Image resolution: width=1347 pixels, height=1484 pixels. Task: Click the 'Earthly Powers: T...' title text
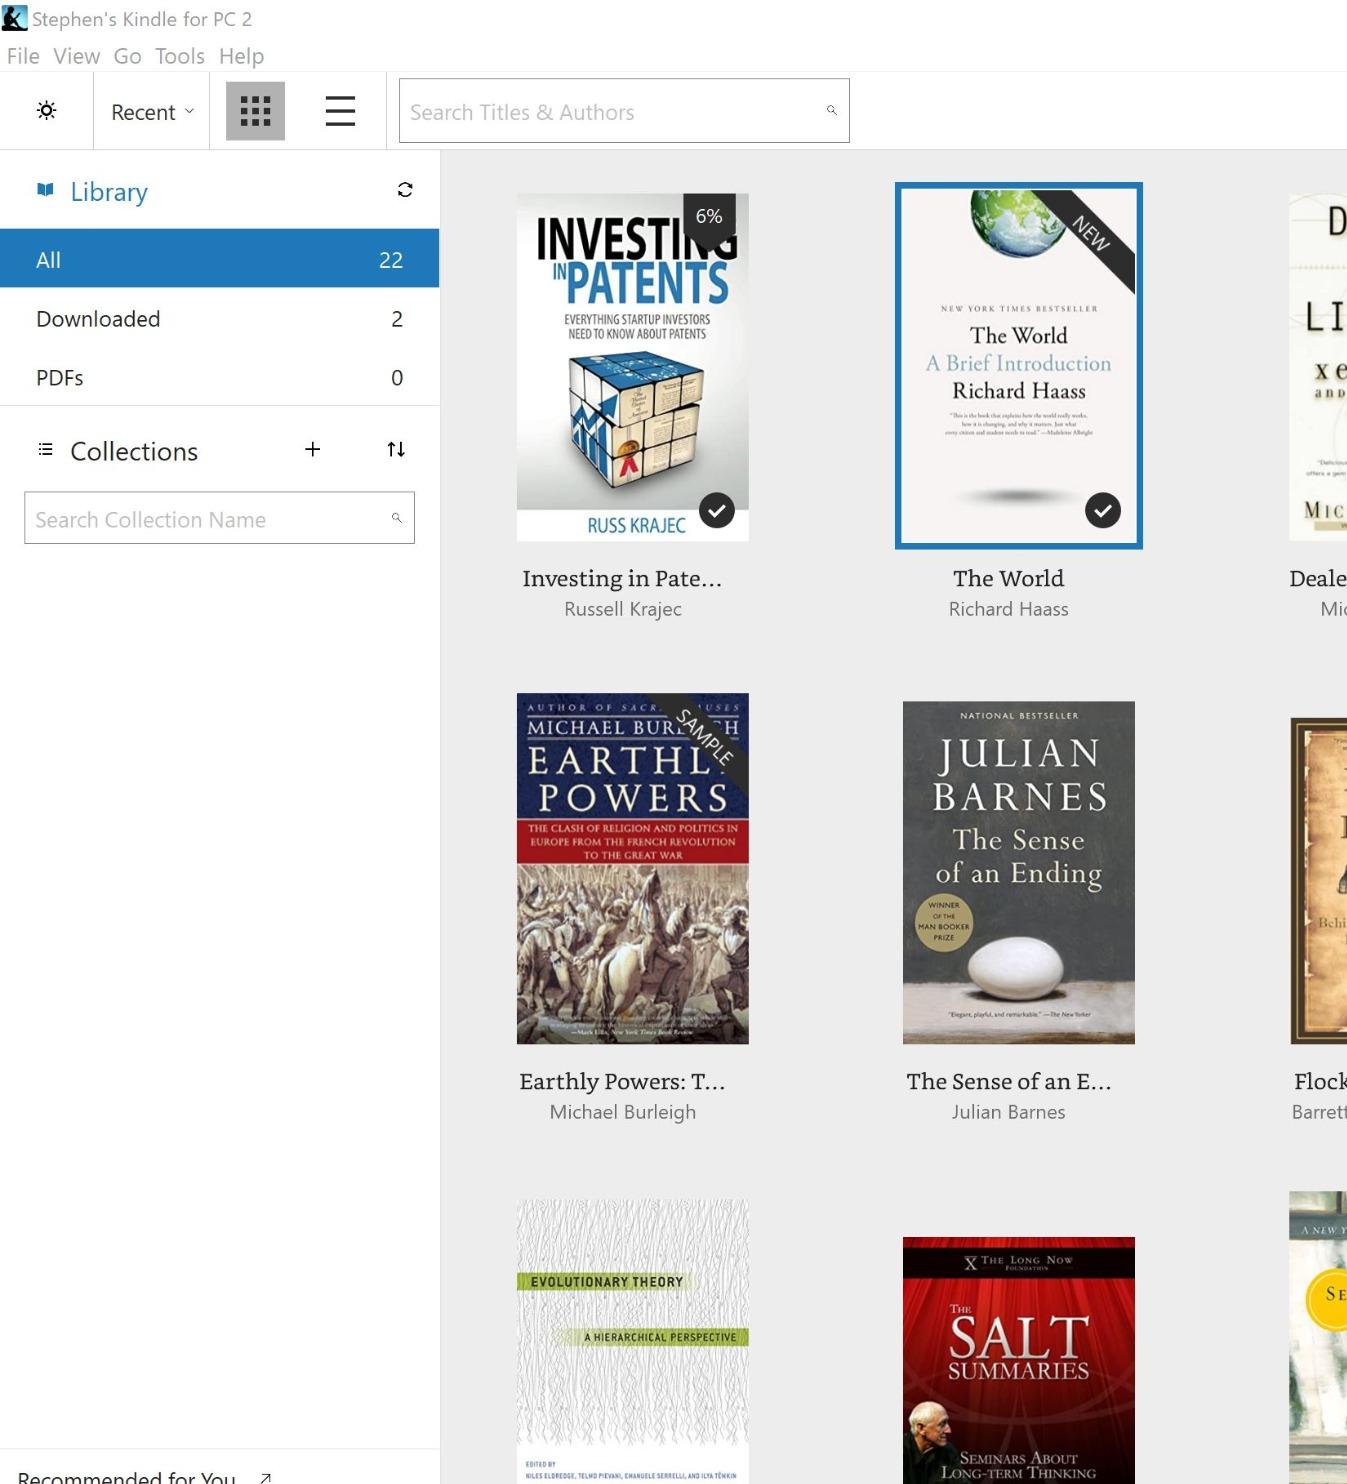(x=622, y=1081)
